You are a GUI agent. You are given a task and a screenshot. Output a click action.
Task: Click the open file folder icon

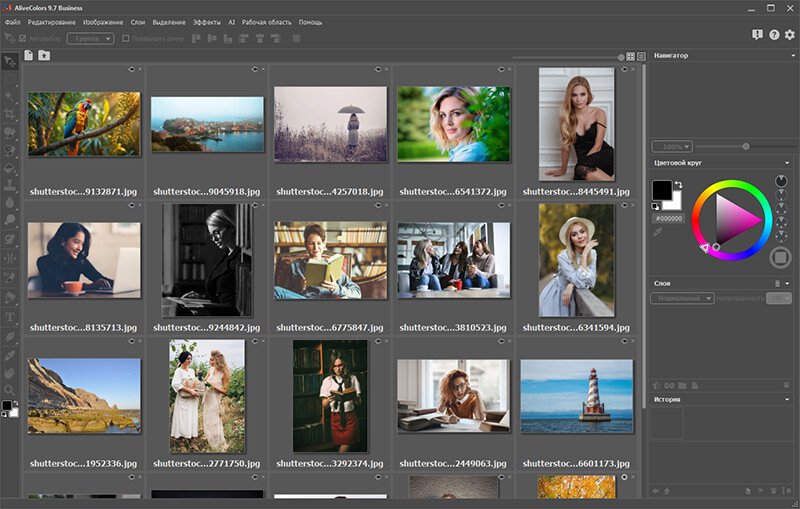tap(43, 55)
